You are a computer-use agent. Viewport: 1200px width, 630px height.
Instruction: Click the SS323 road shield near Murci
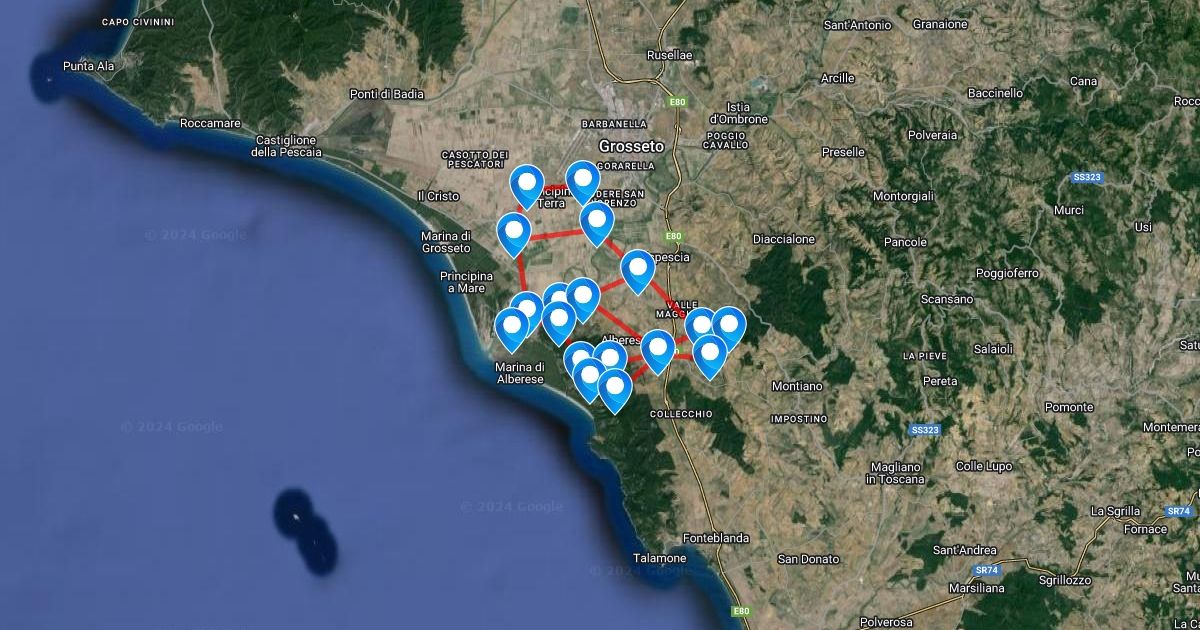click(x=1086, y=177)
